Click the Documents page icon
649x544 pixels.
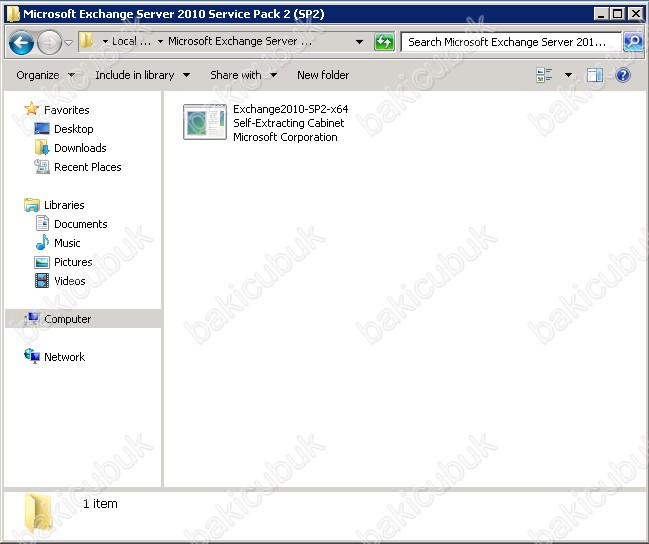pyautogui.click(x=42, y=224)
